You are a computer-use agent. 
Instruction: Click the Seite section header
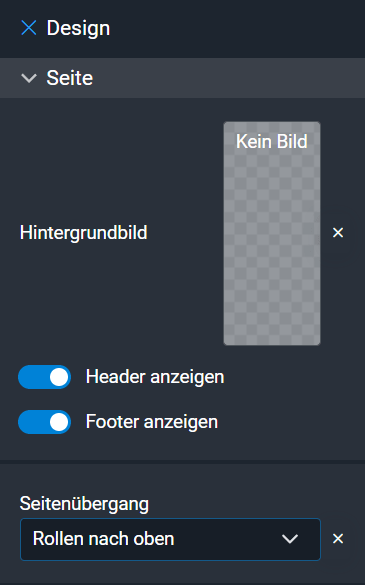(182, 78)
